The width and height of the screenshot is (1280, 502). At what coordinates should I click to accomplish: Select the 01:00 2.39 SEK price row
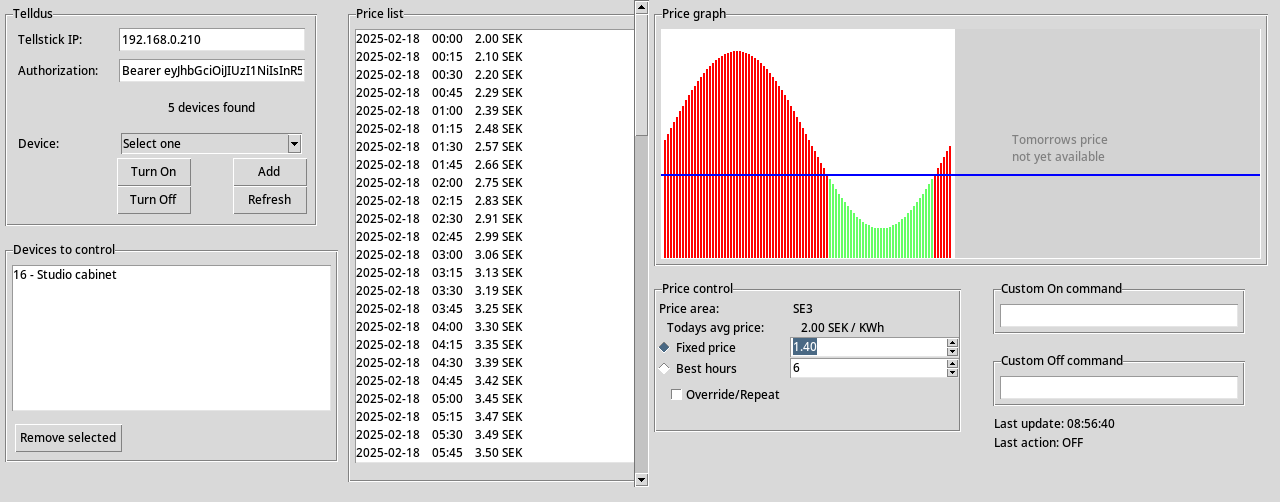pyautogui.click(x=494, y=110)
